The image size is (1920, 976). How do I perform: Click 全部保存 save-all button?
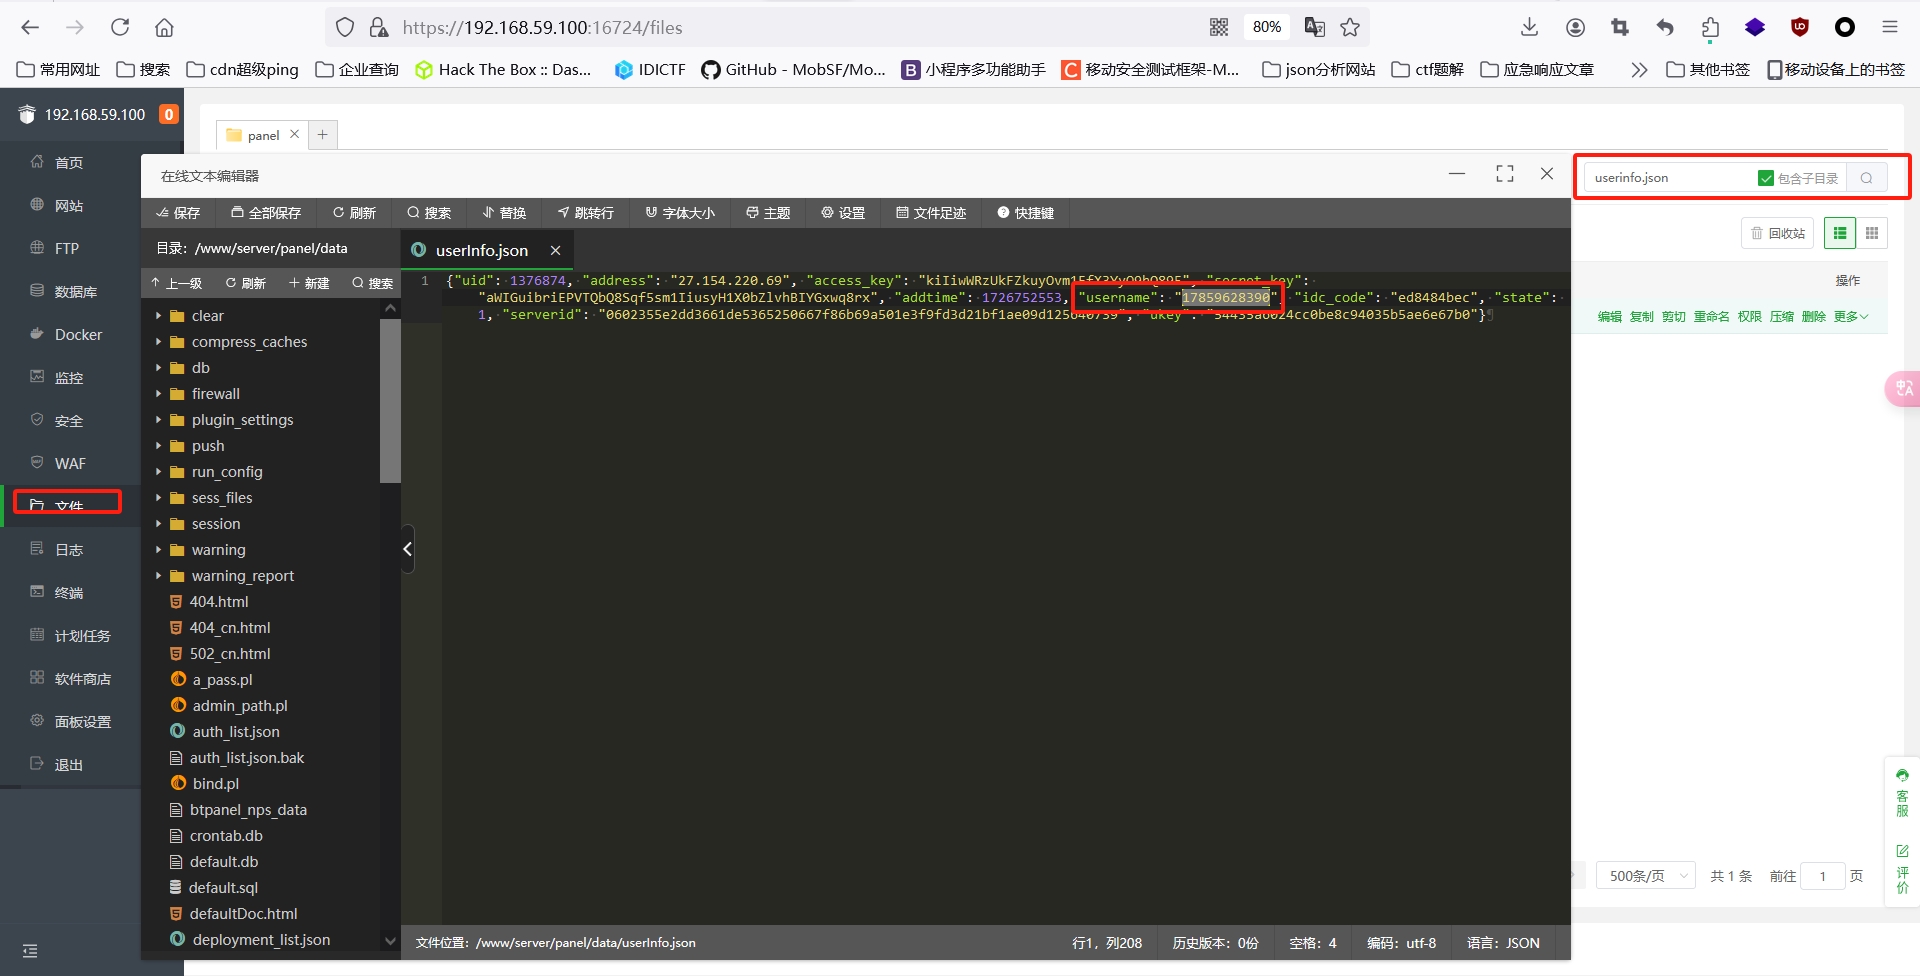(x=266, y=213)
